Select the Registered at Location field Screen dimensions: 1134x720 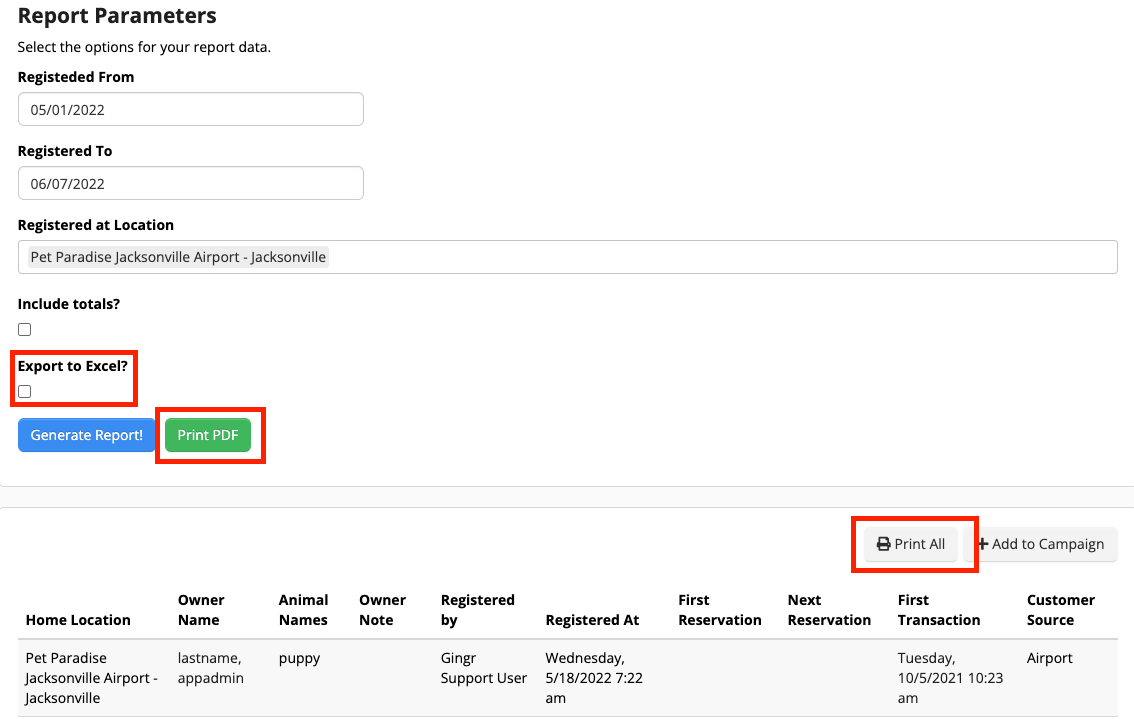click(x=567, y=256)
